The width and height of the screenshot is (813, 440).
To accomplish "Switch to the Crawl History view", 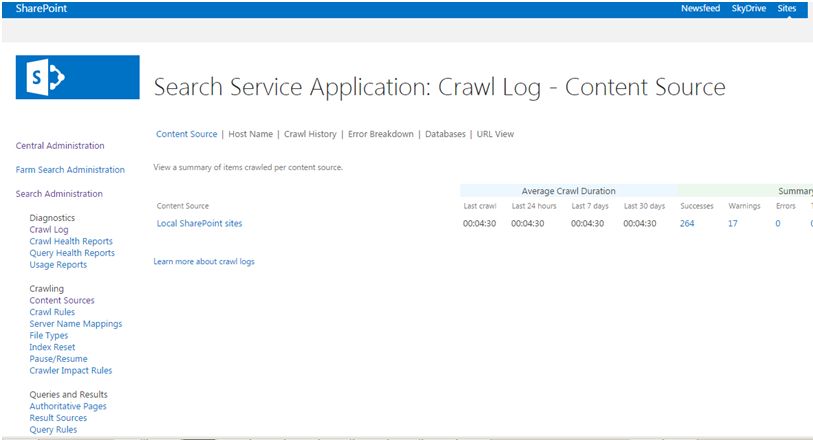I will pos(310,134).
